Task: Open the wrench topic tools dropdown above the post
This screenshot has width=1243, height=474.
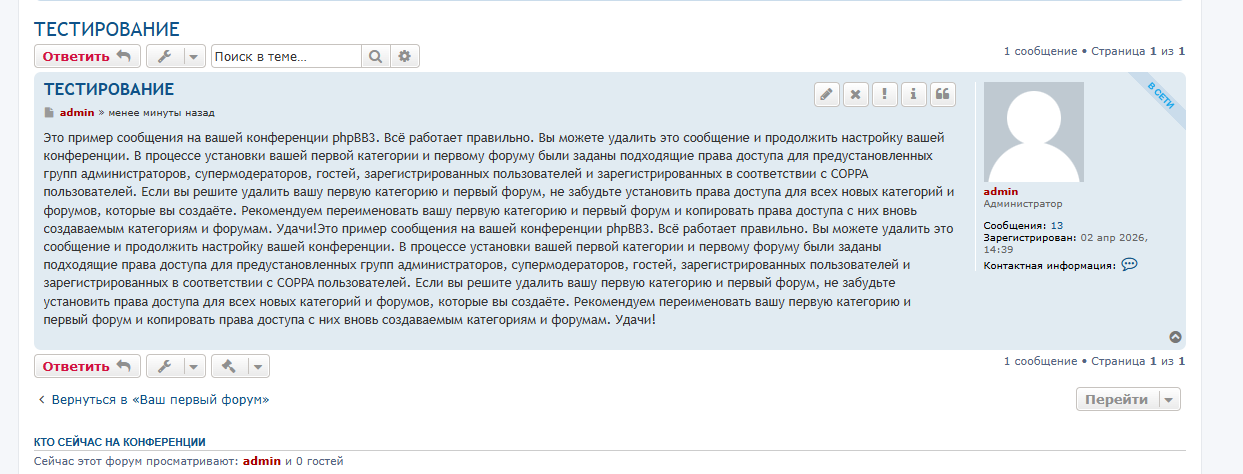Action: [x=176, y=56]
